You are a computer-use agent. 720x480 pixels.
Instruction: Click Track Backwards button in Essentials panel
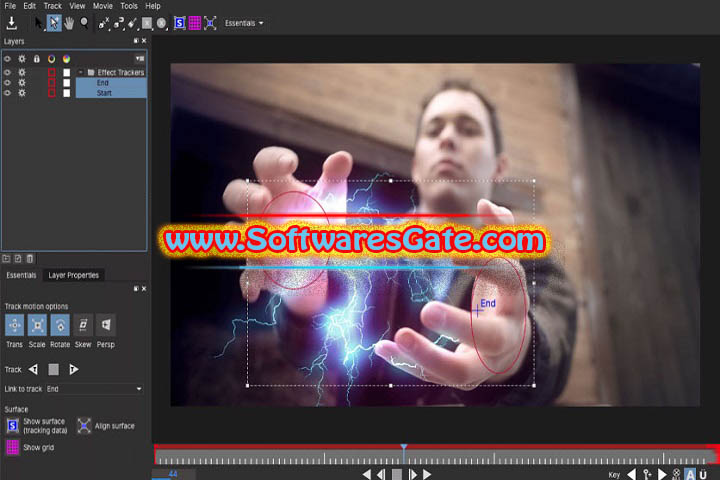34,369
